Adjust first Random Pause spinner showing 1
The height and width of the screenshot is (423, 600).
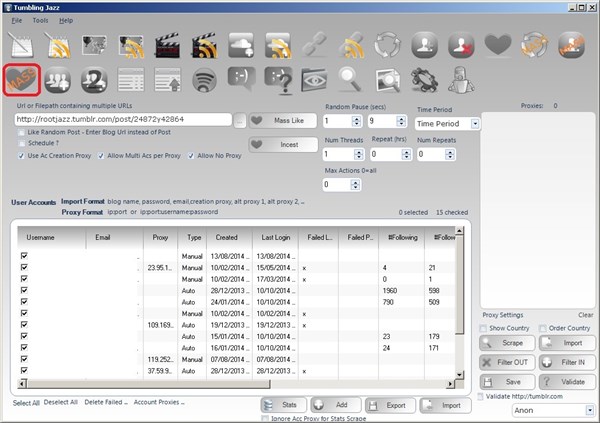coord(356,121)
